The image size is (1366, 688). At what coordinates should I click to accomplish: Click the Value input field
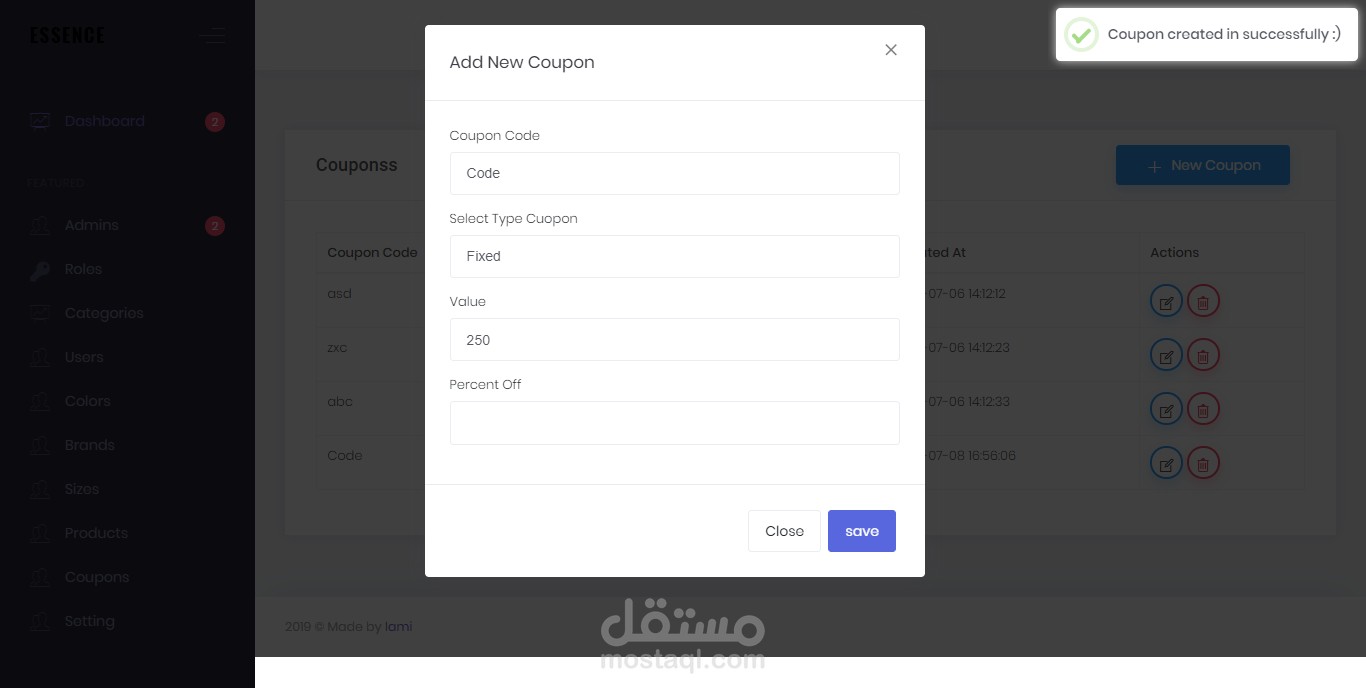coord(674,340)
